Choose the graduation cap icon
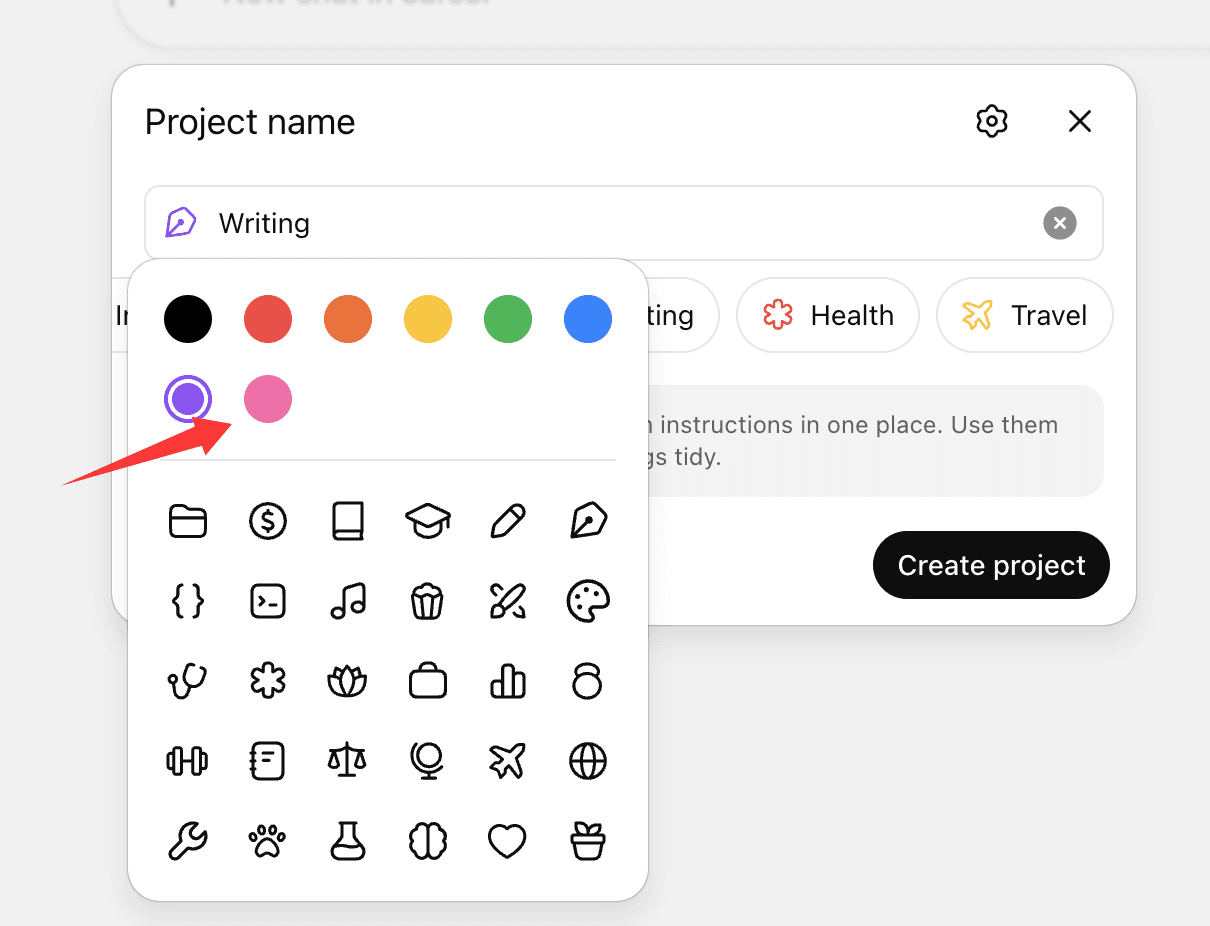The width and height of the screenshot is (1210, 926). coord(428,521)
